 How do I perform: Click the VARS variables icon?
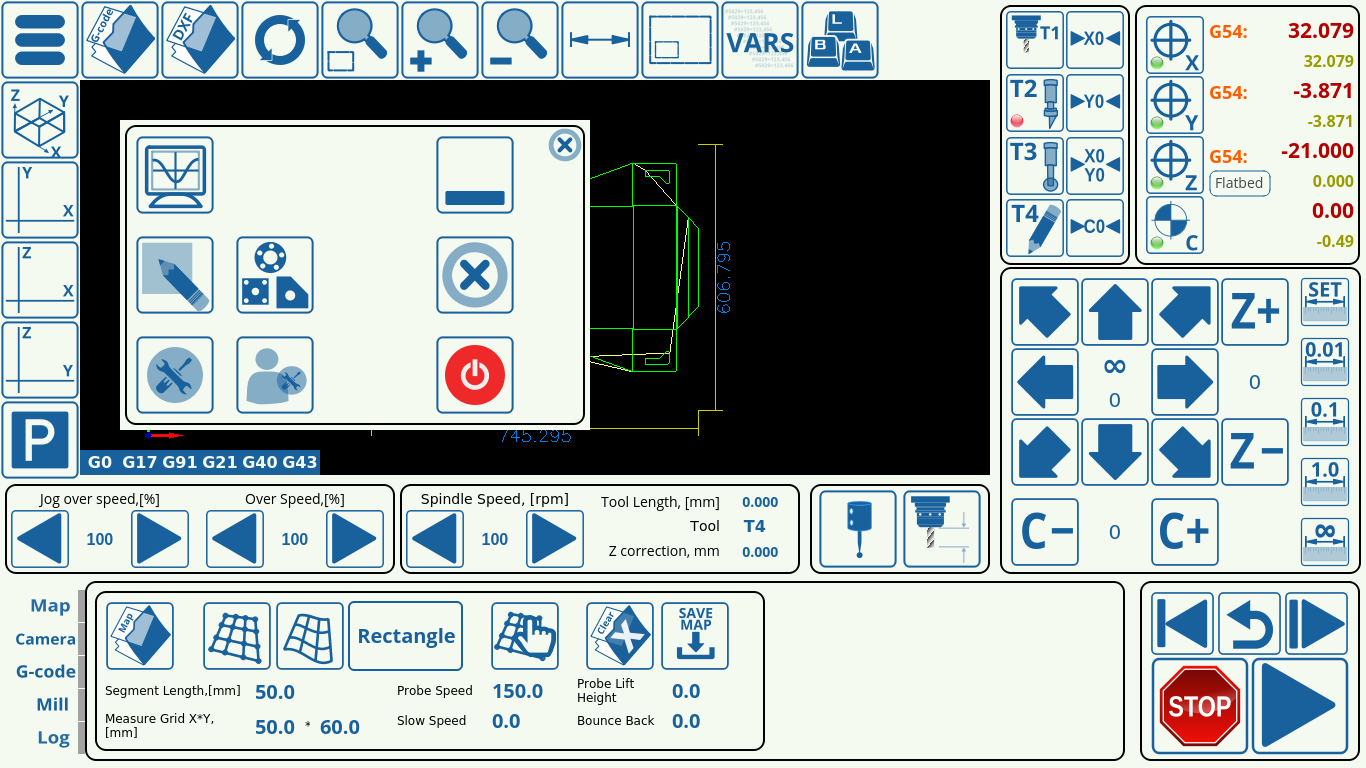(x=759, y=40)
